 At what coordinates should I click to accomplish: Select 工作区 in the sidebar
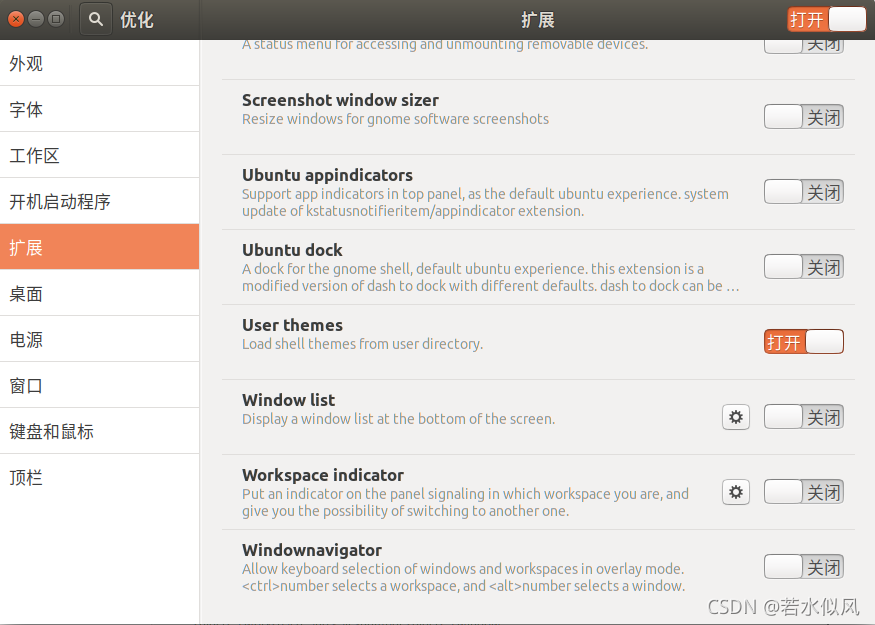pos(99,155)
